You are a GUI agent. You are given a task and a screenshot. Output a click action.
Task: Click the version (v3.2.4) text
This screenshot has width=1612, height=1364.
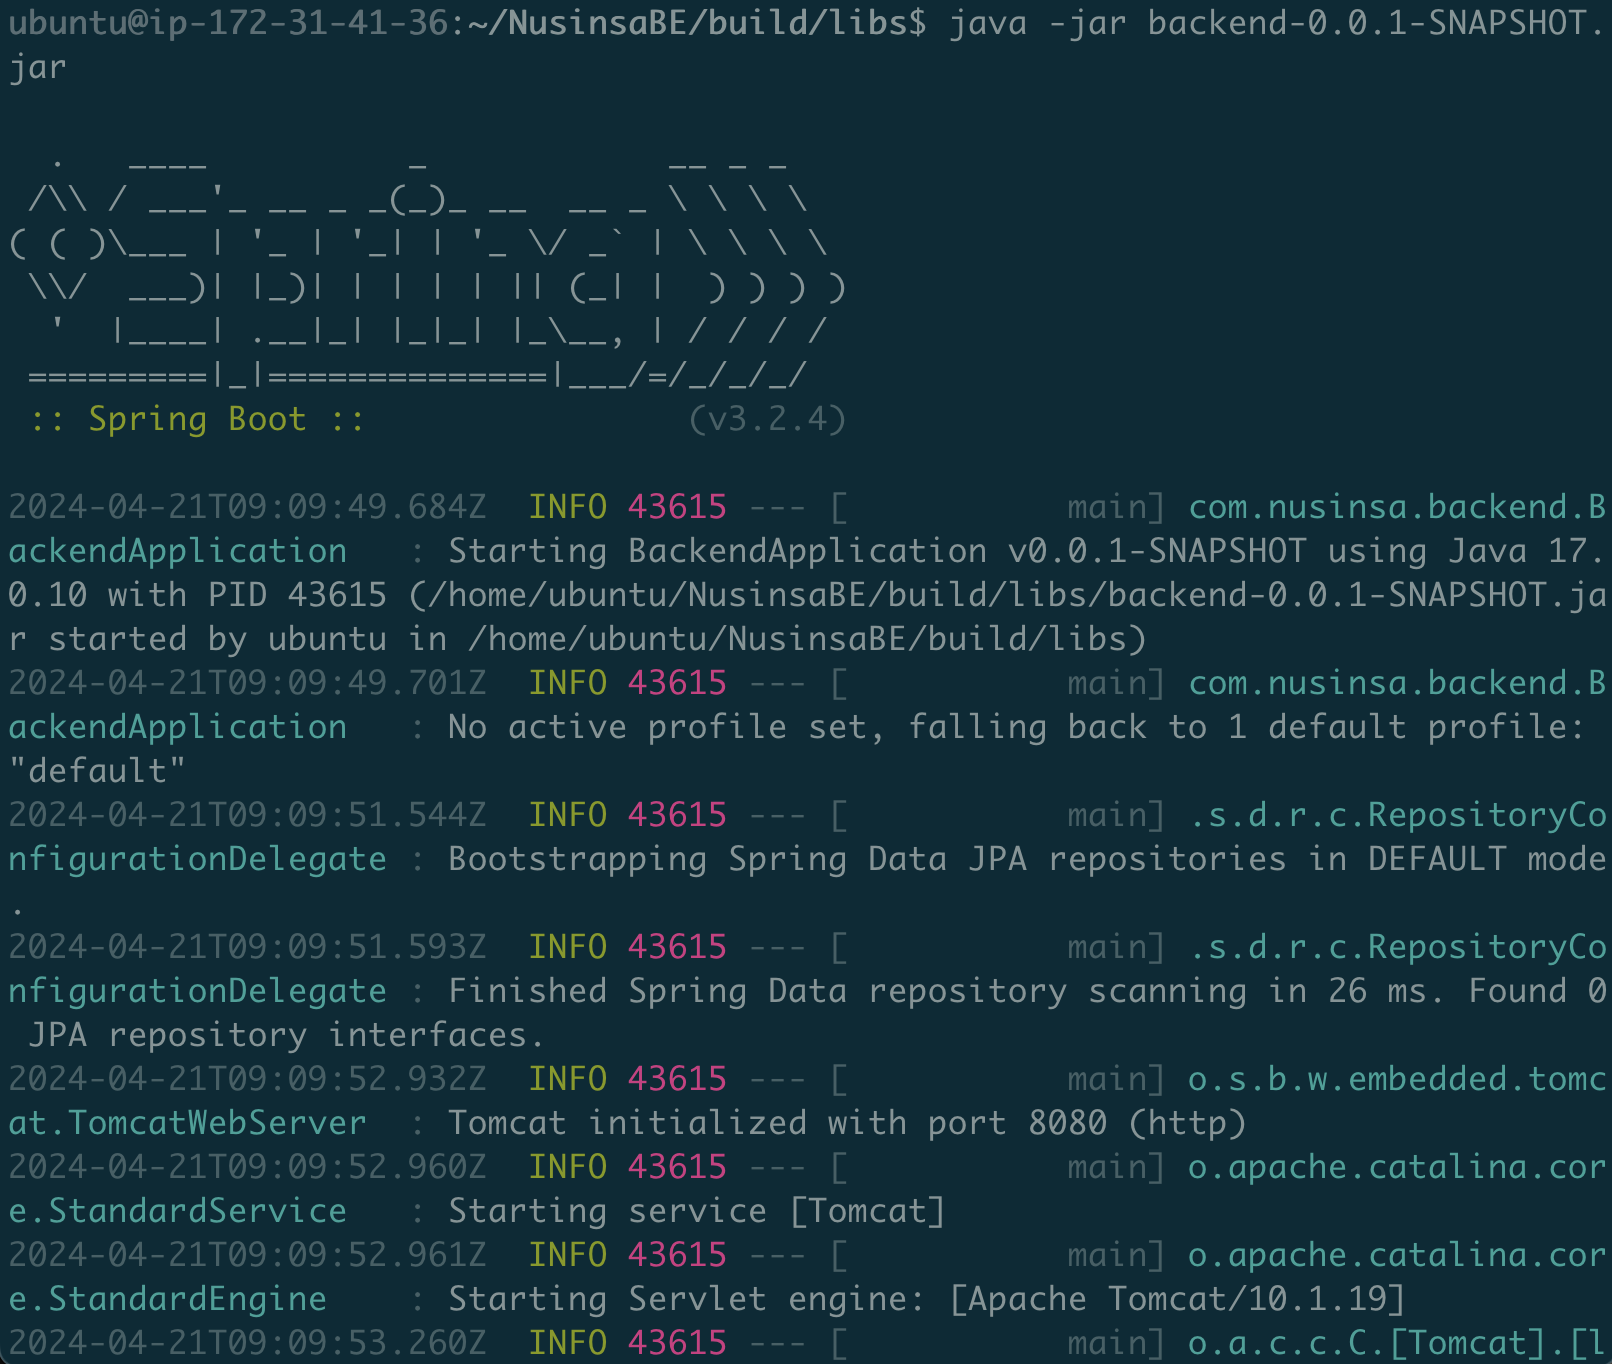(x=767, y=419)
